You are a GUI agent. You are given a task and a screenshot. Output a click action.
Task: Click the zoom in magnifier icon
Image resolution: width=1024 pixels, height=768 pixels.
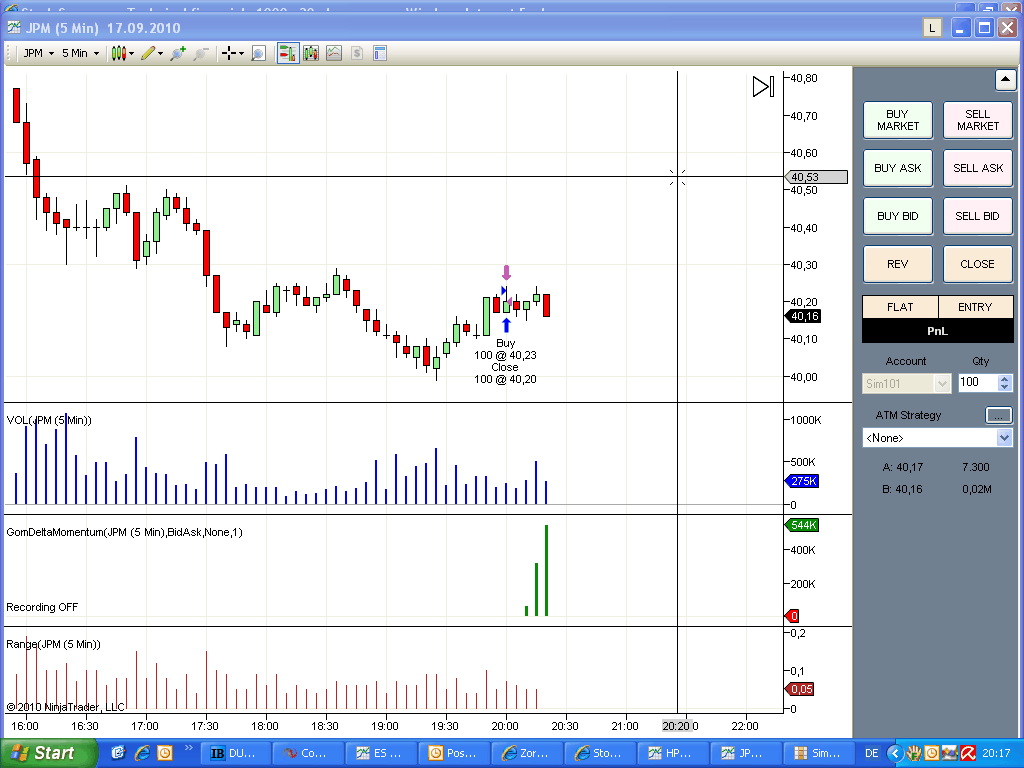point(178,54)
